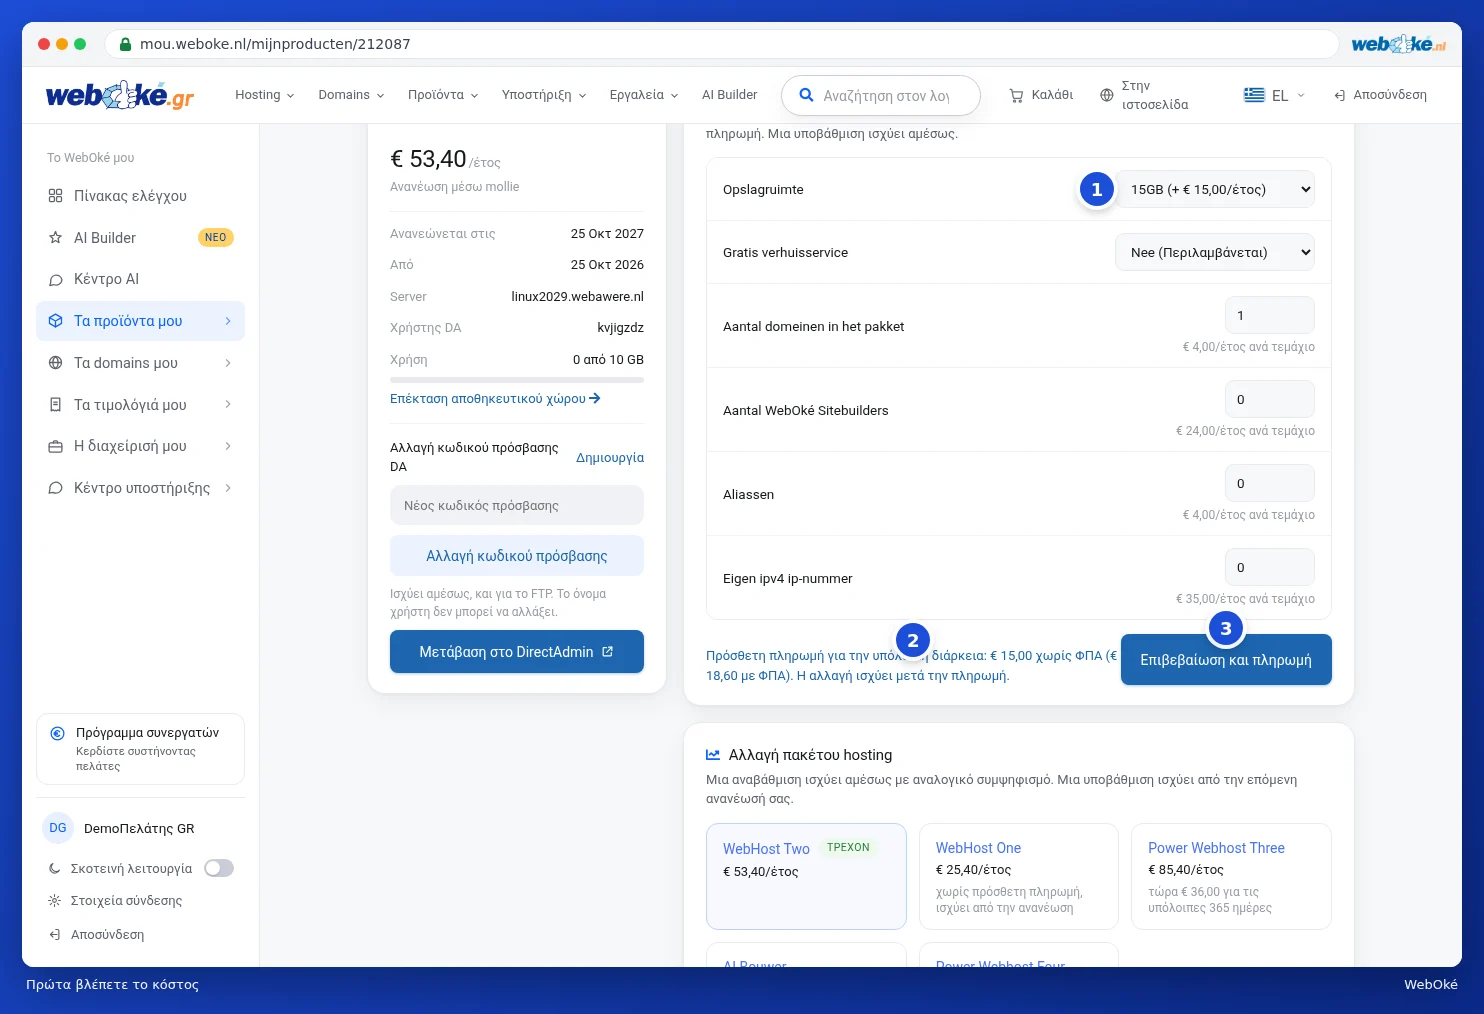Click the WebOké.gr logo
The image size is (1484, 1014).
[x=120, y=95]
